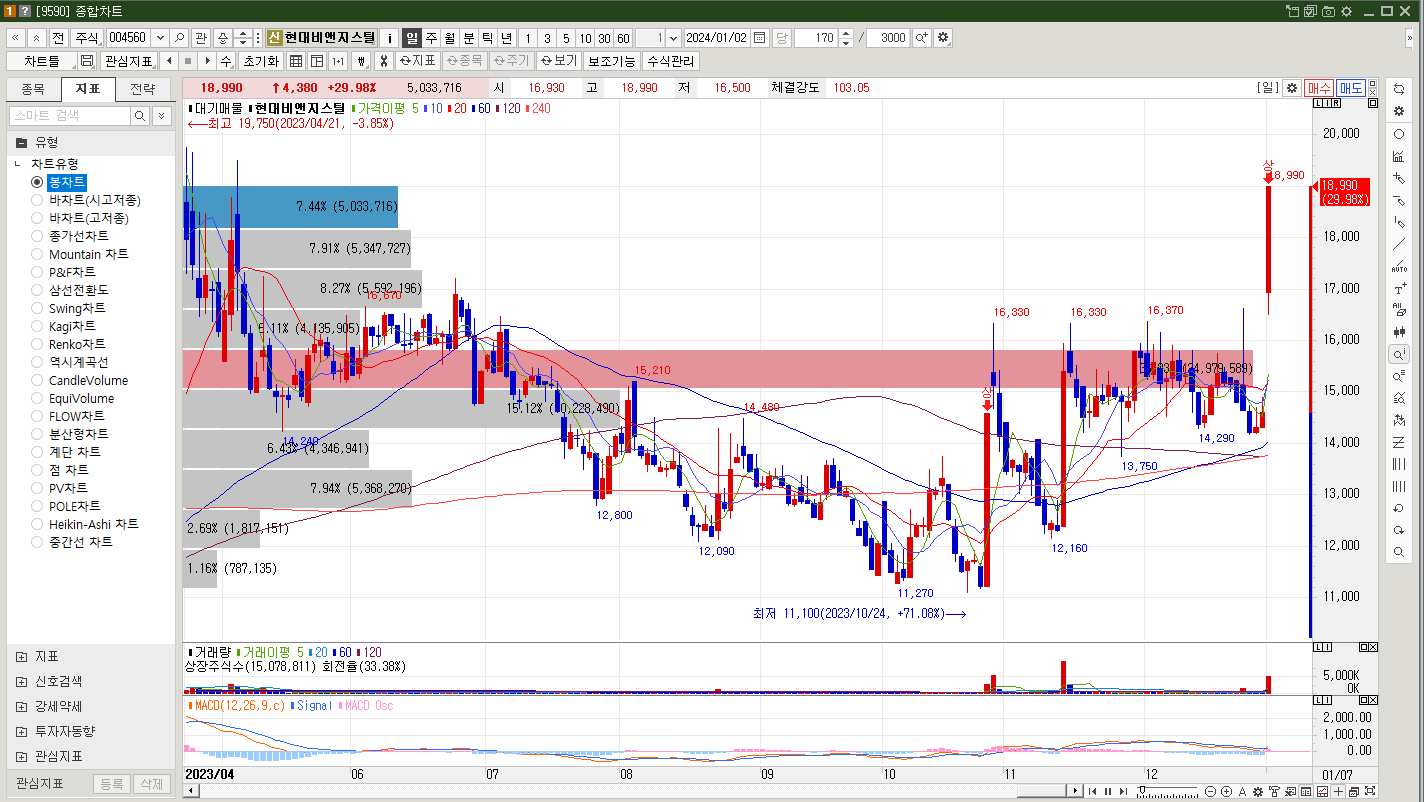Switch to the 종목 tab

(x=33, y=89)
